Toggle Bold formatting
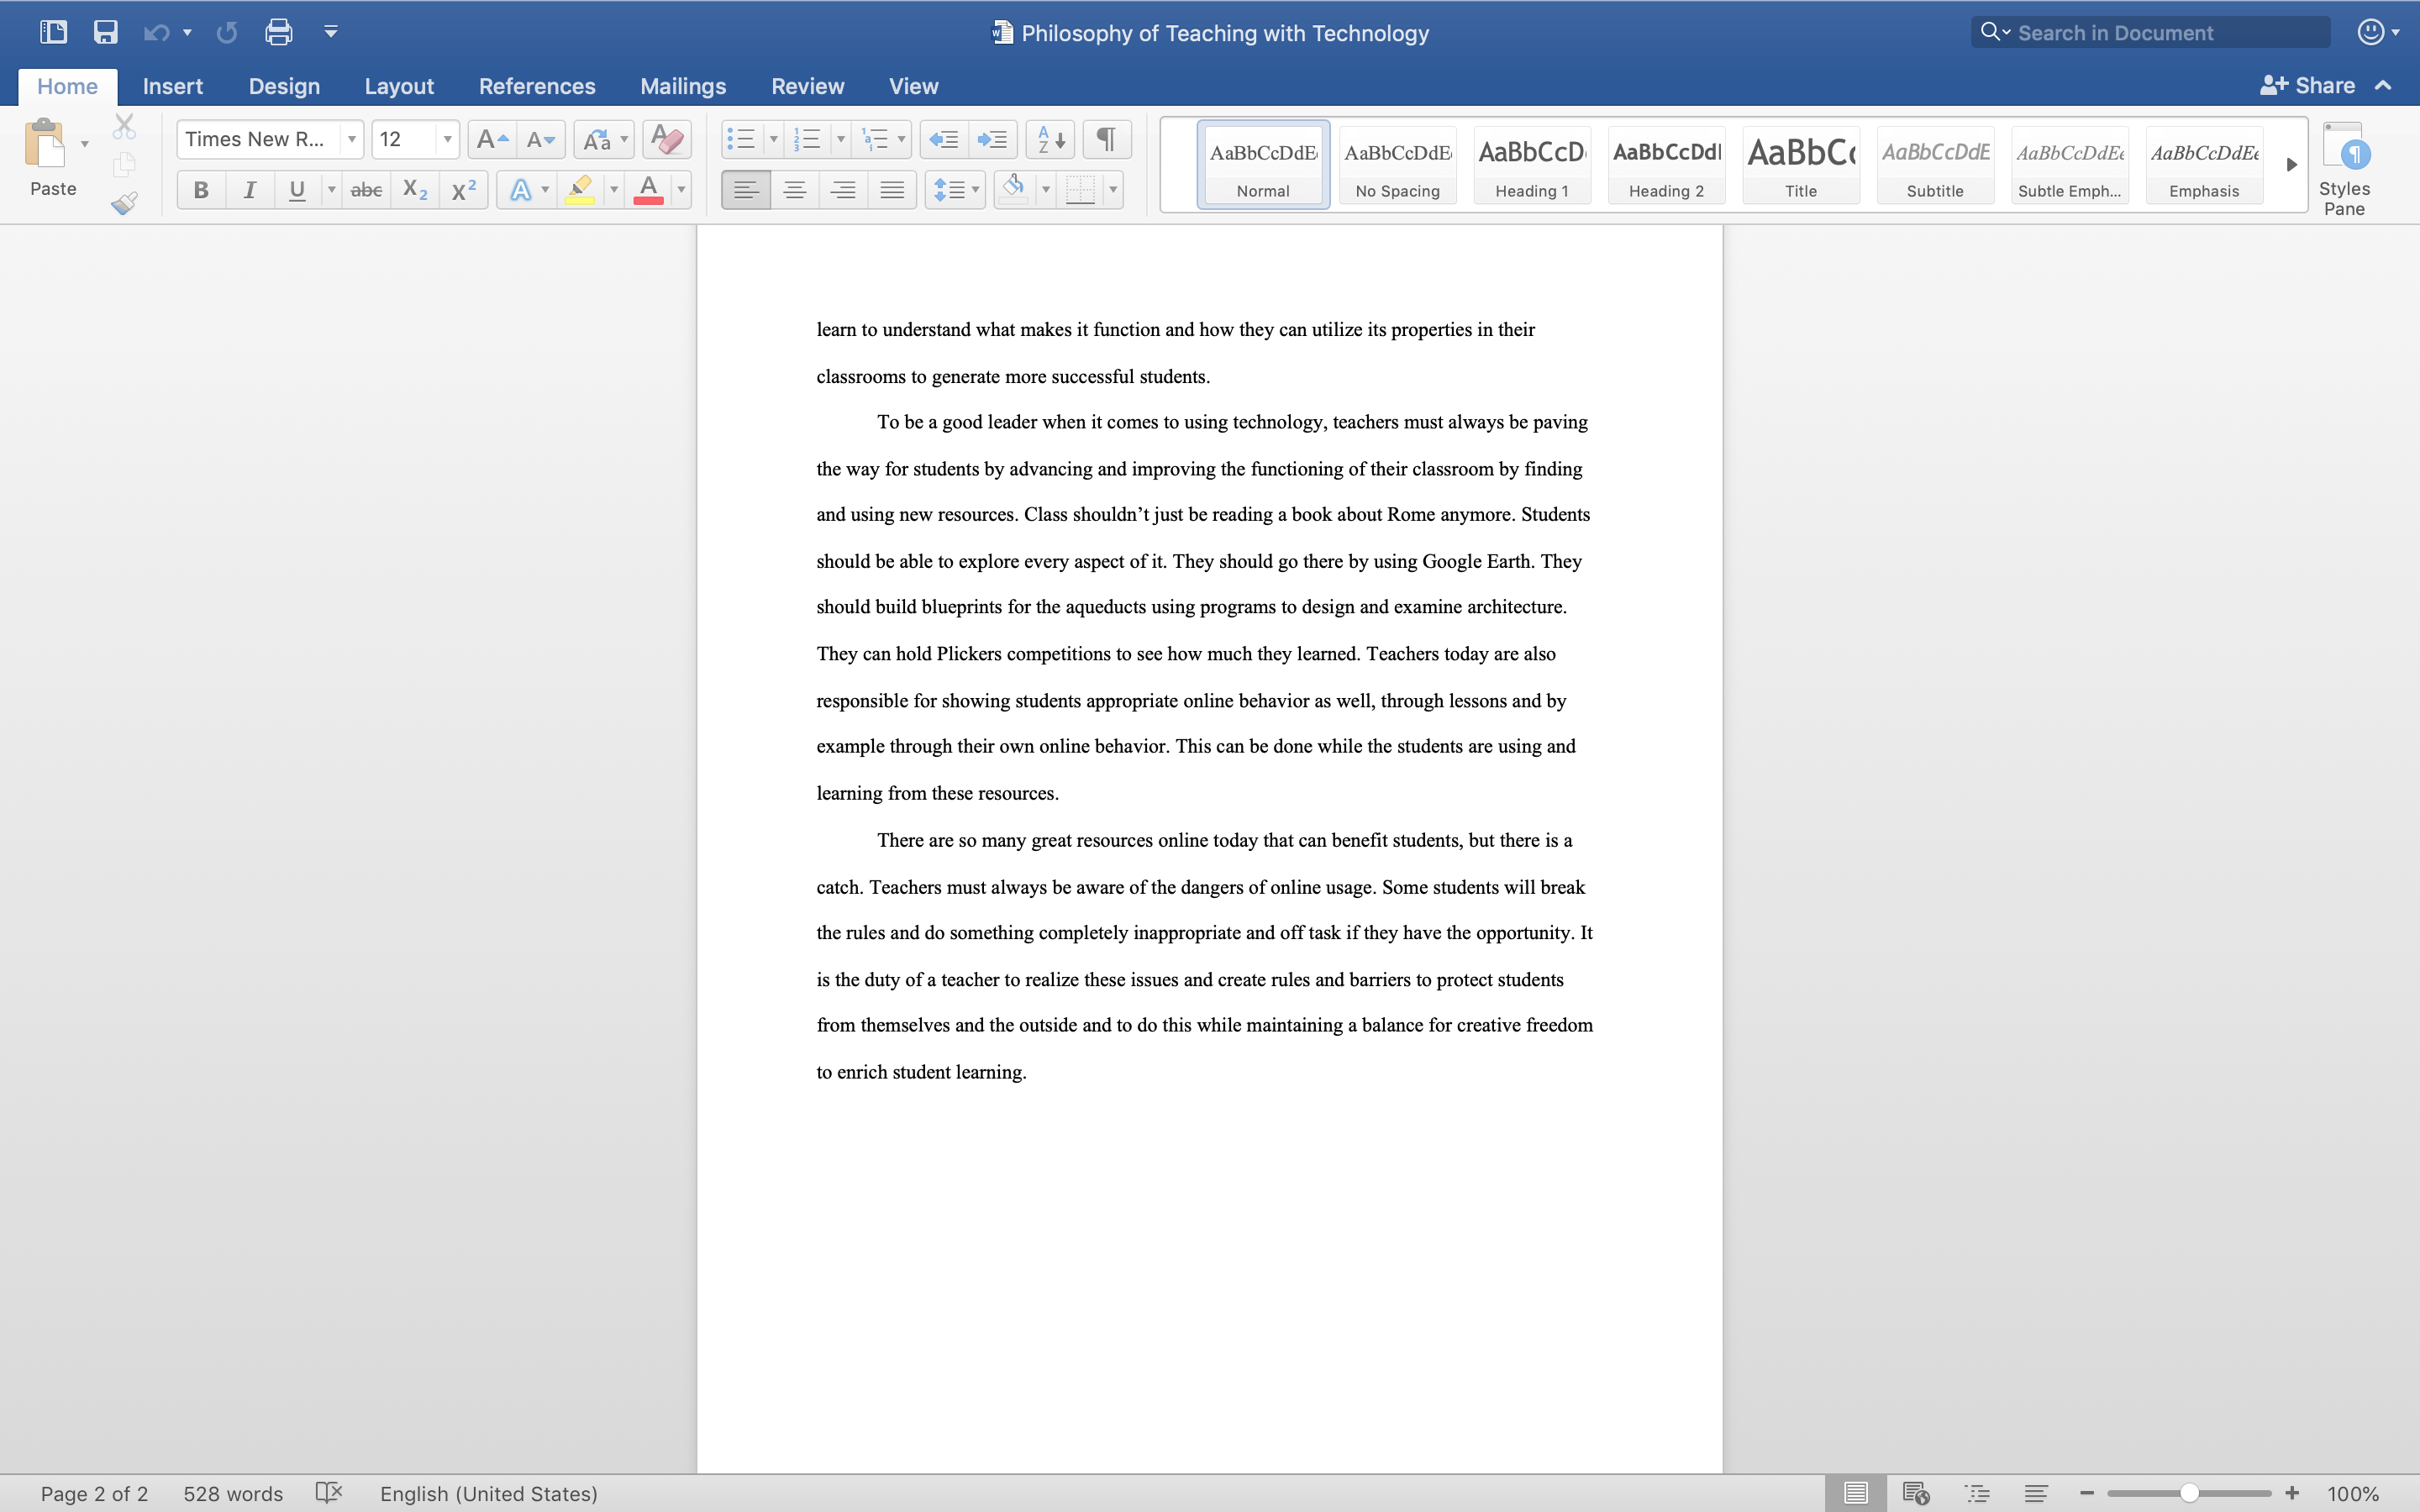2420x1512 pixels. pos(201,190)
